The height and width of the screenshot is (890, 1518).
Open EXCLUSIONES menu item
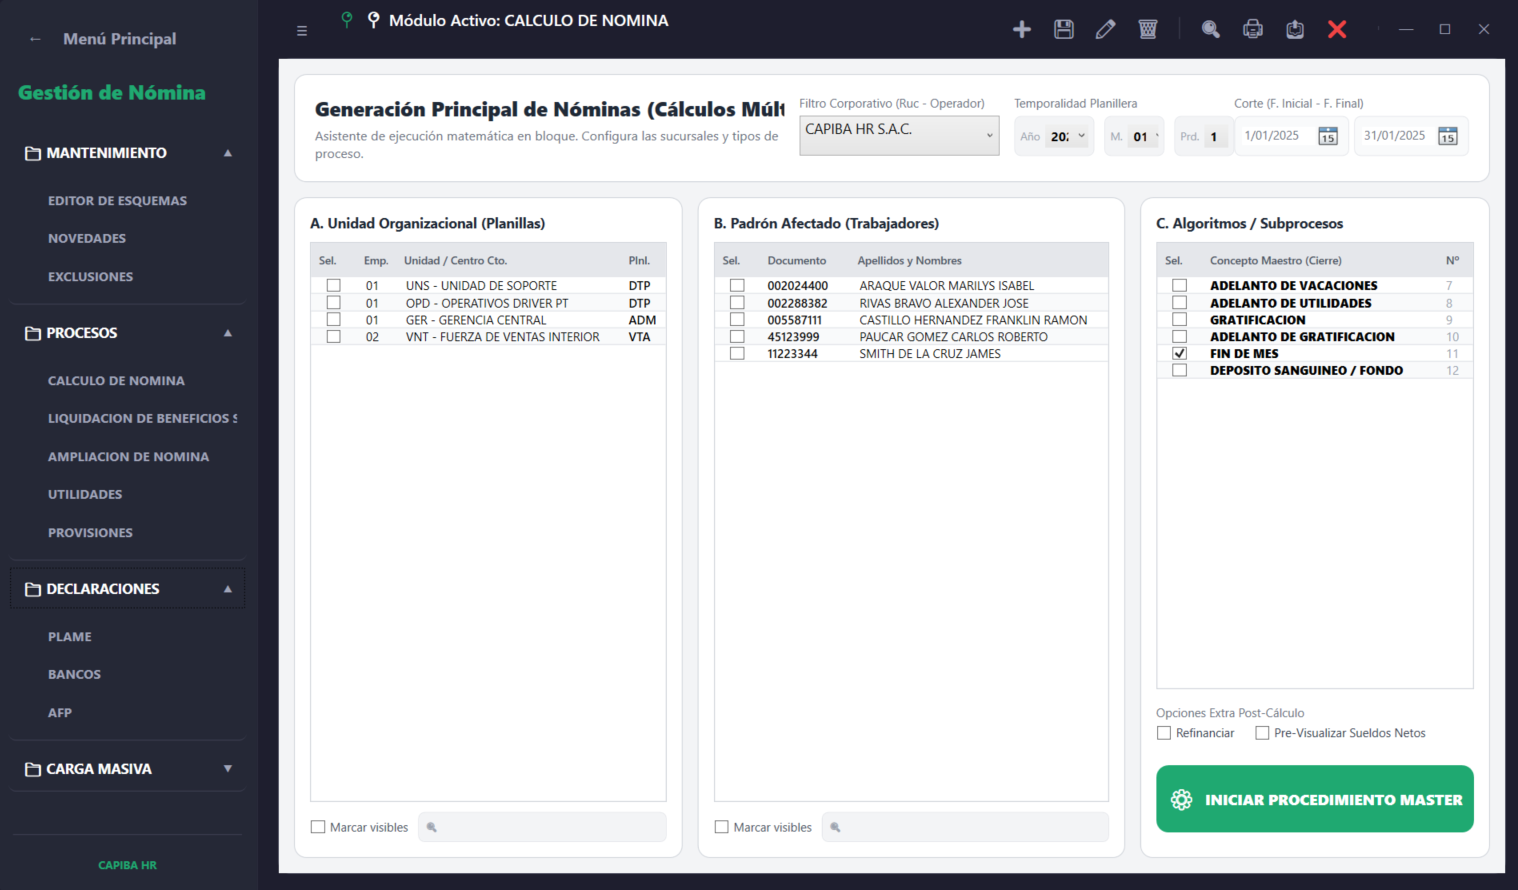tap(90, 277)
